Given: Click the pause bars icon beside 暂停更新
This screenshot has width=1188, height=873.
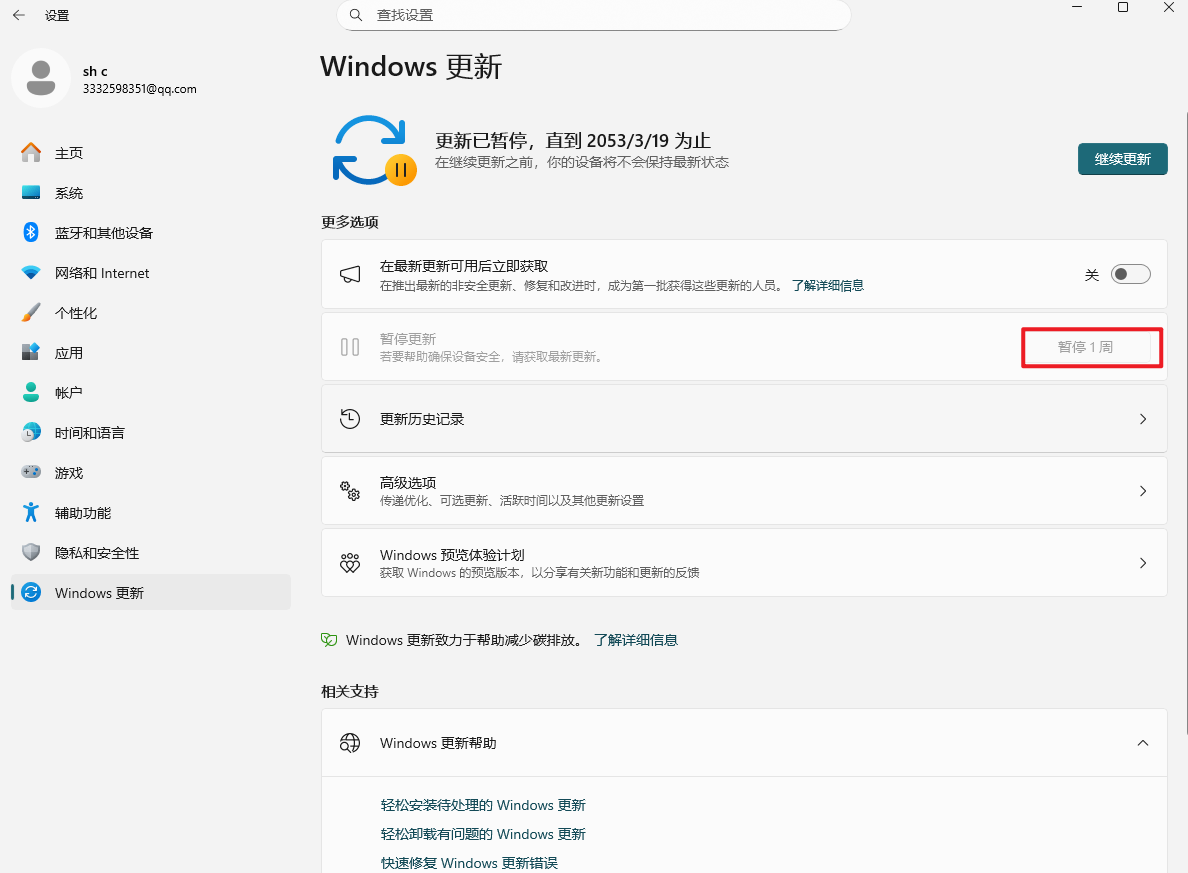Looking at the screenshot, I should [350, 347].
